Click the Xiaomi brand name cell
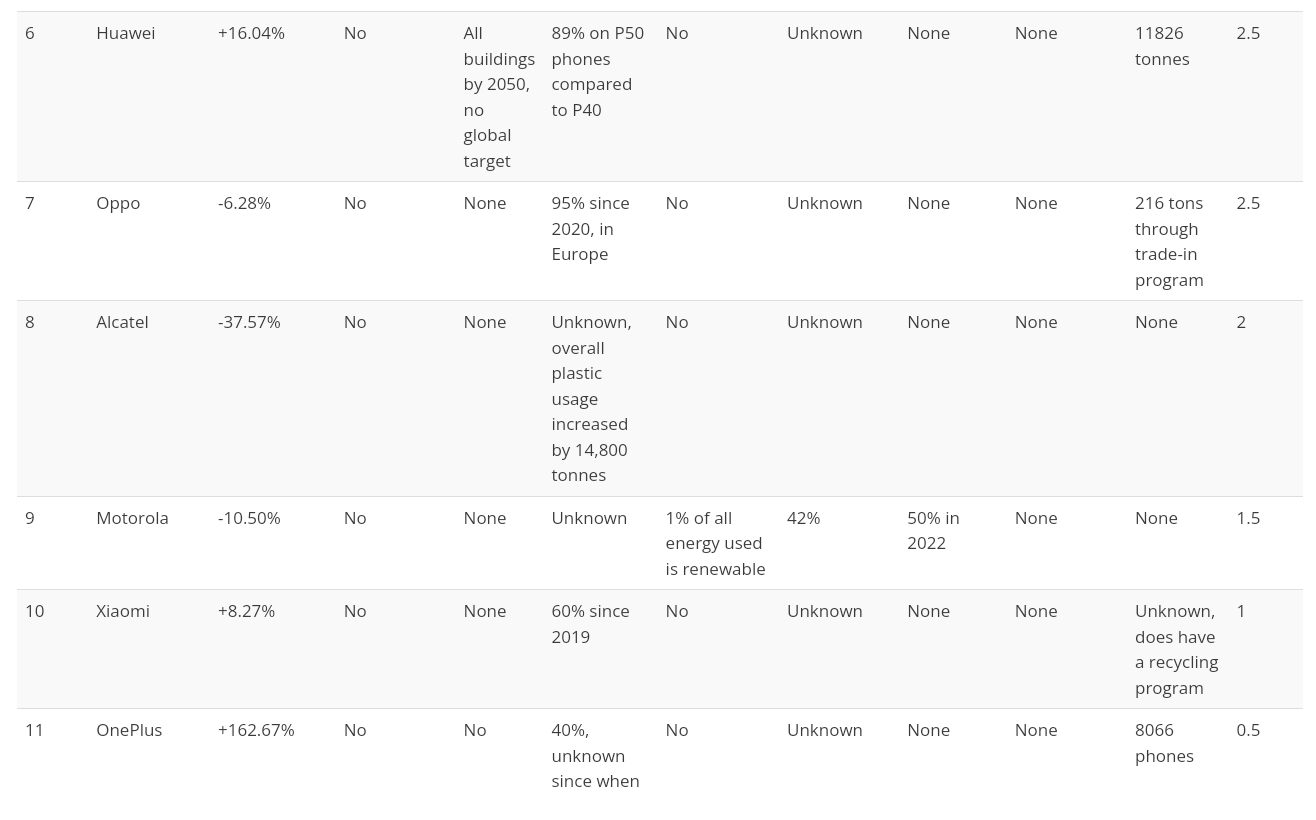 [123, 611]
